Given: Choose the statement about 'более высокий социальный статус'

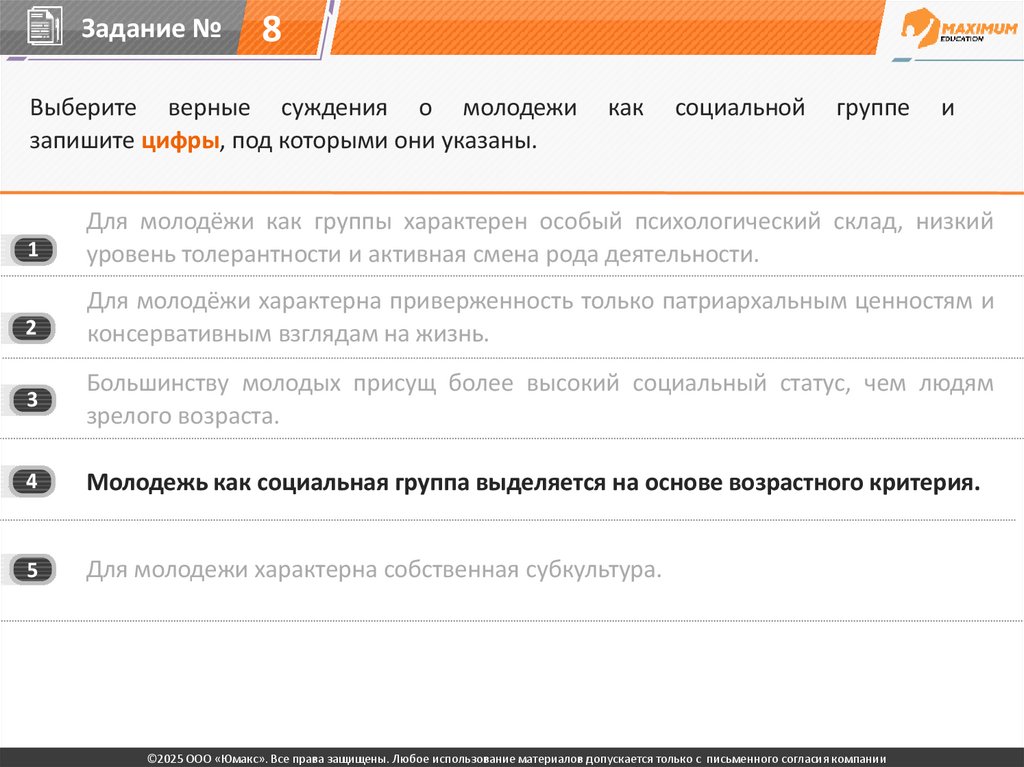Looking at the screenshot, I should click(540, 398).
